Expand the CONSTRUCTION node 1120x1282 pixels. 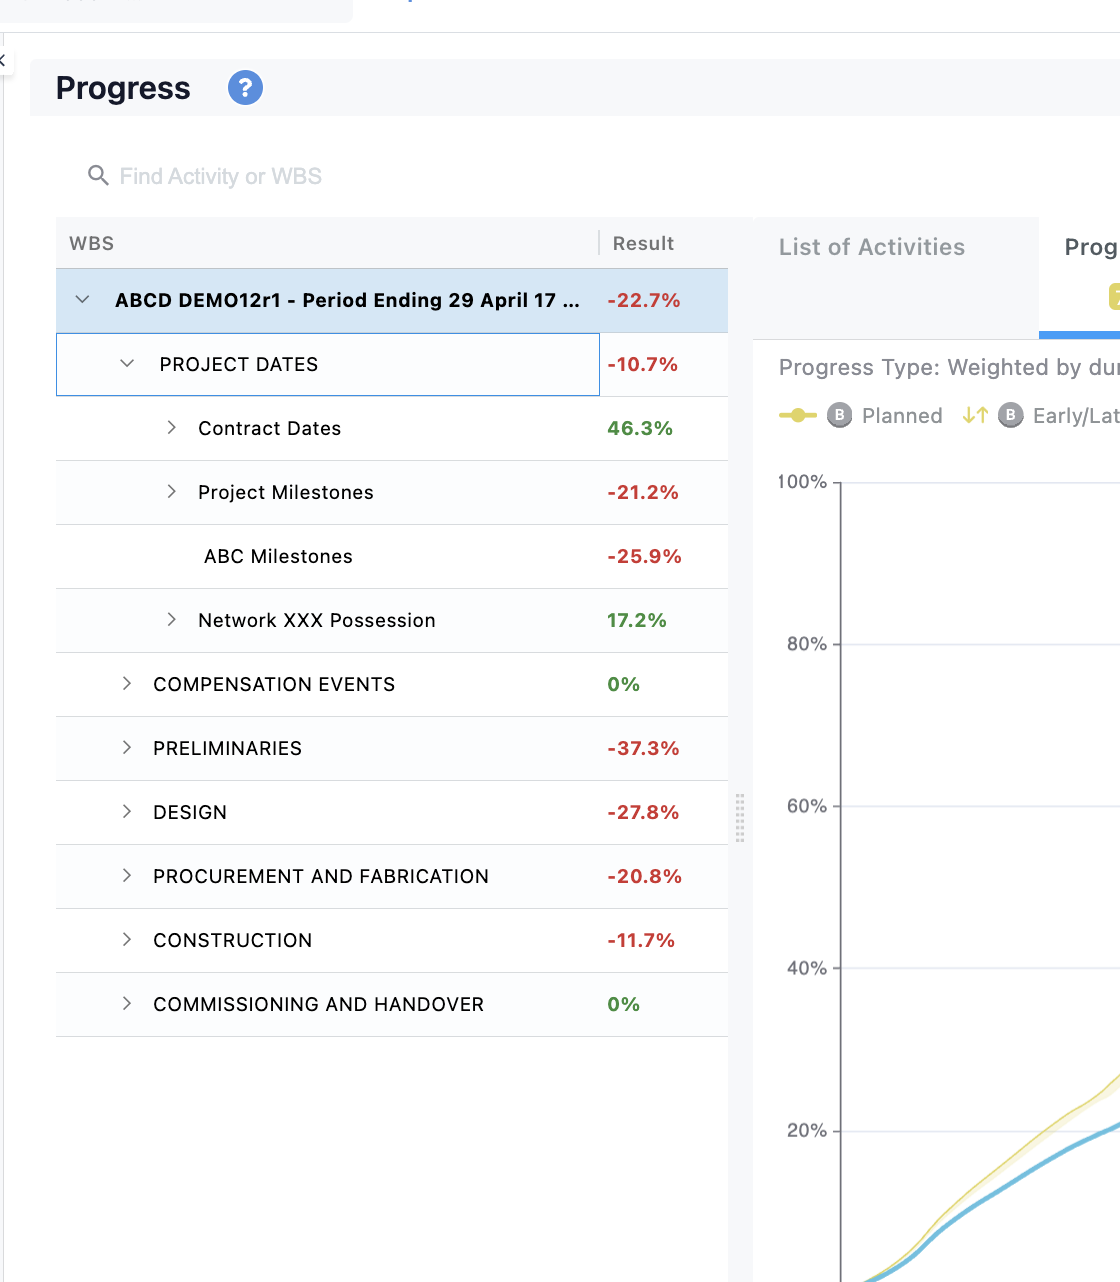pos(127,940)
